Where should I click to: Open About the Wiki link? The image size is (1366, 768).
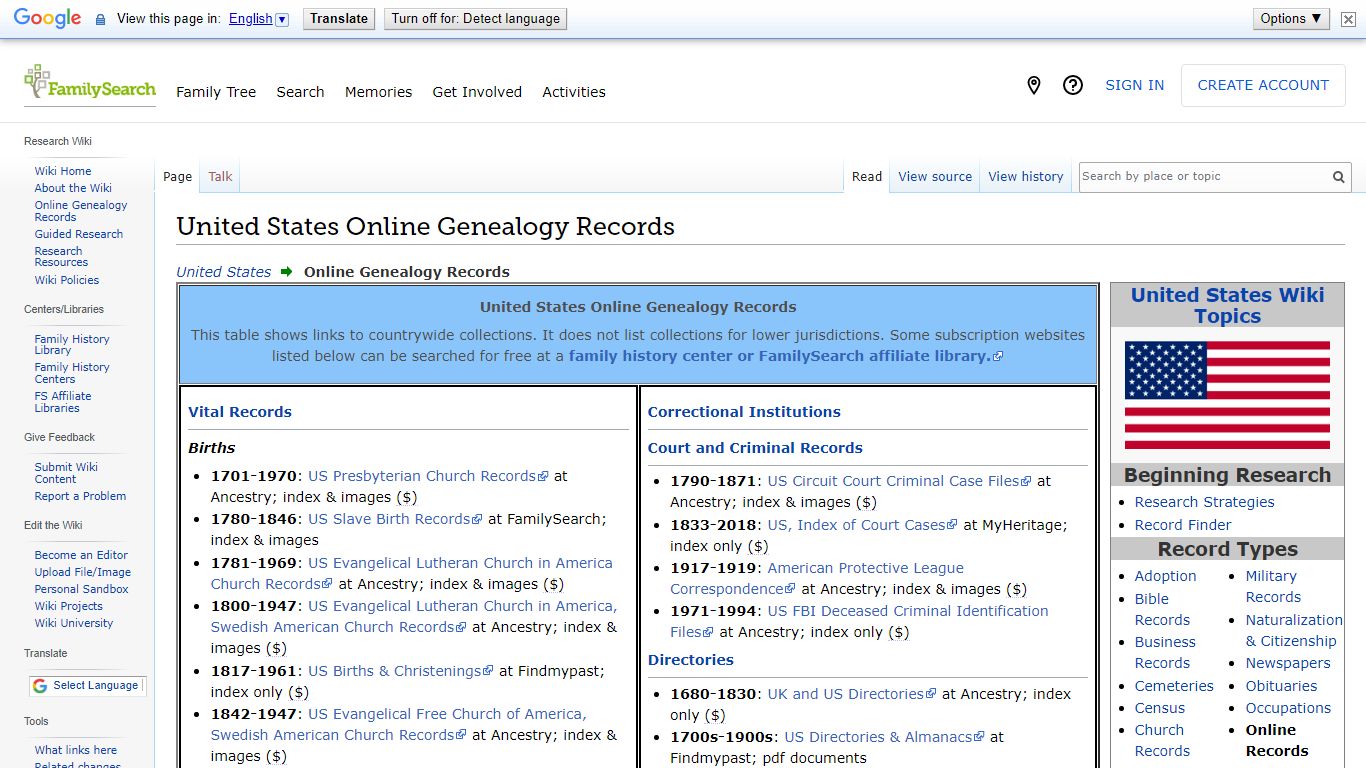point(73,188)
